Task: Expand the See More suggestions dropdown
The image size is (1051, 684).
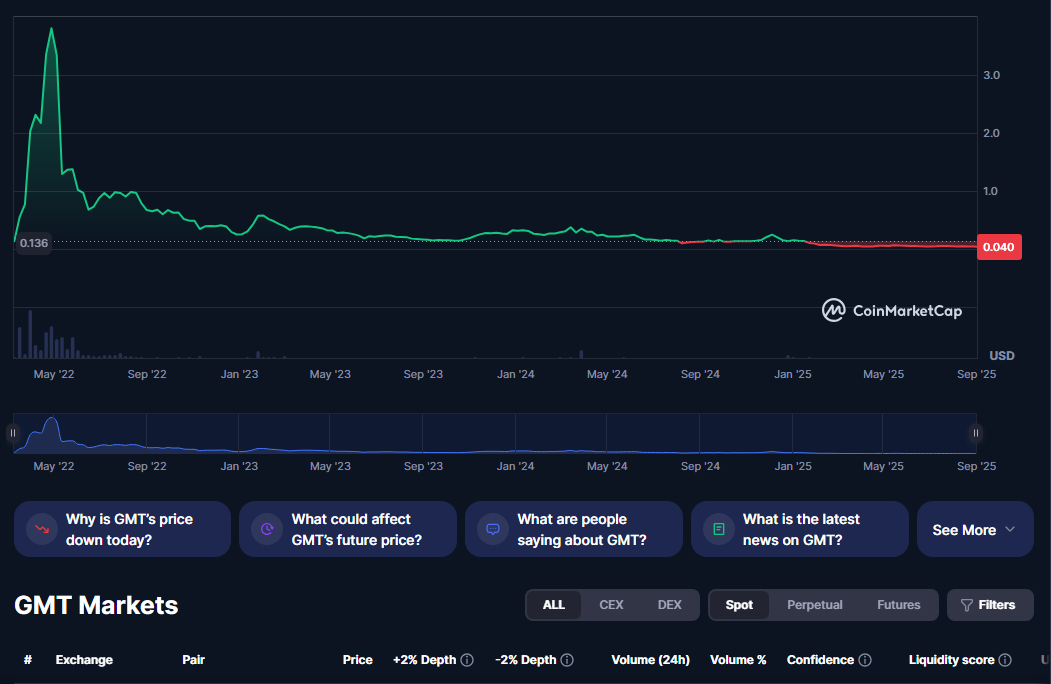Action: (975, 529)
